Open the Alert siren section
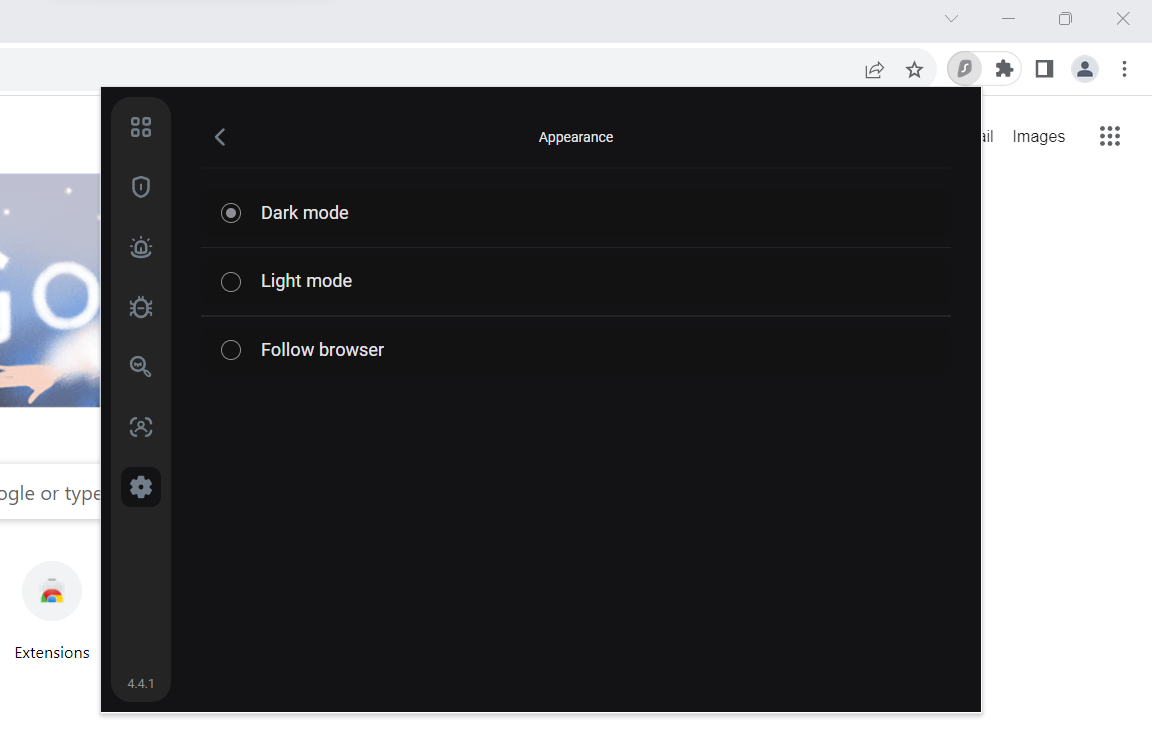Image resolution: width=1152 pixels, height=737 pixels. [141, 247]
